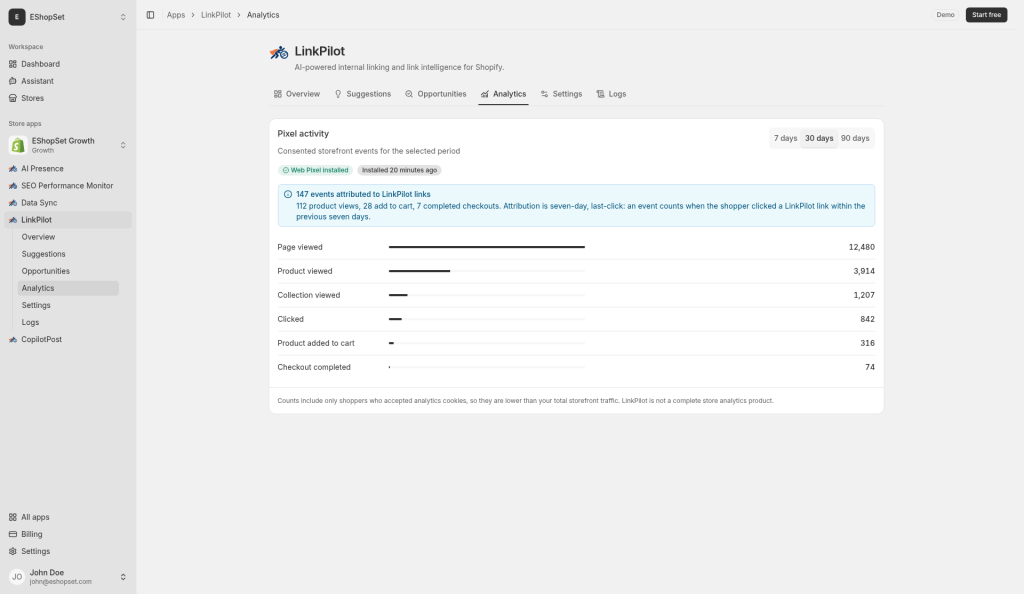Open the Logs tab
The width and height of the screenshot is (1024, 594).
(611, 94)
